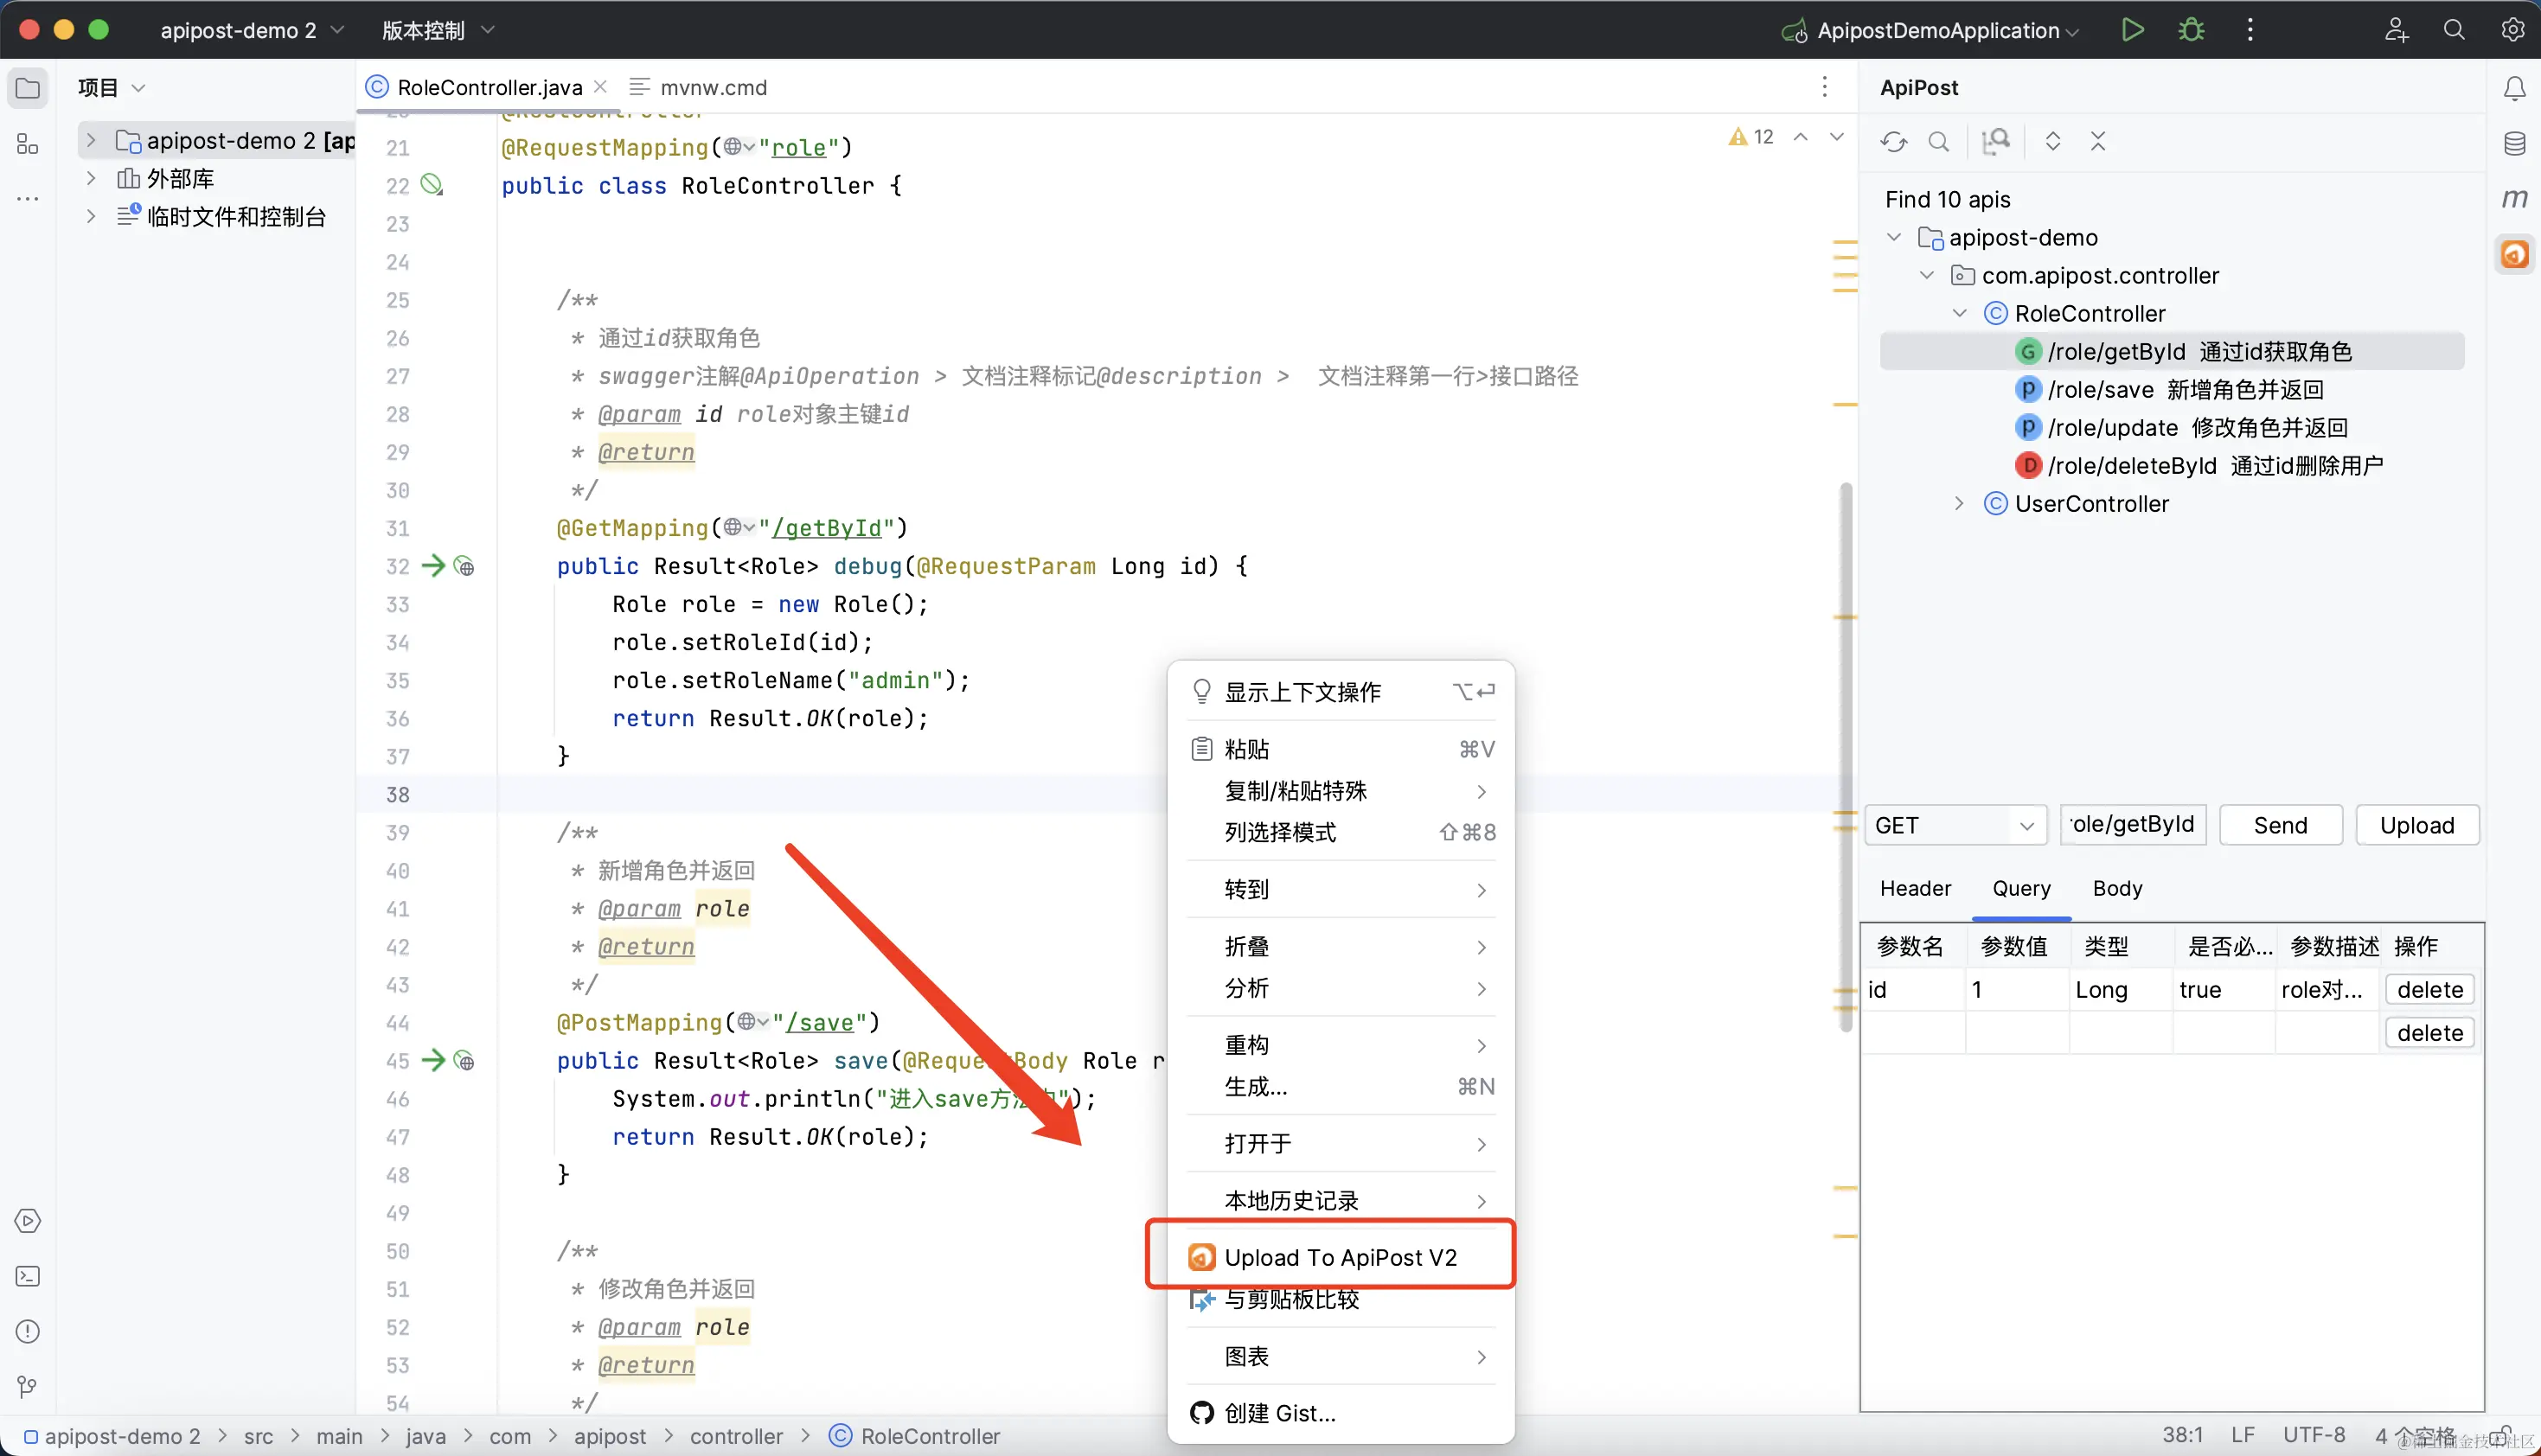
Task: Open the Maven tool window icon
Action: tap(2514, 198)
